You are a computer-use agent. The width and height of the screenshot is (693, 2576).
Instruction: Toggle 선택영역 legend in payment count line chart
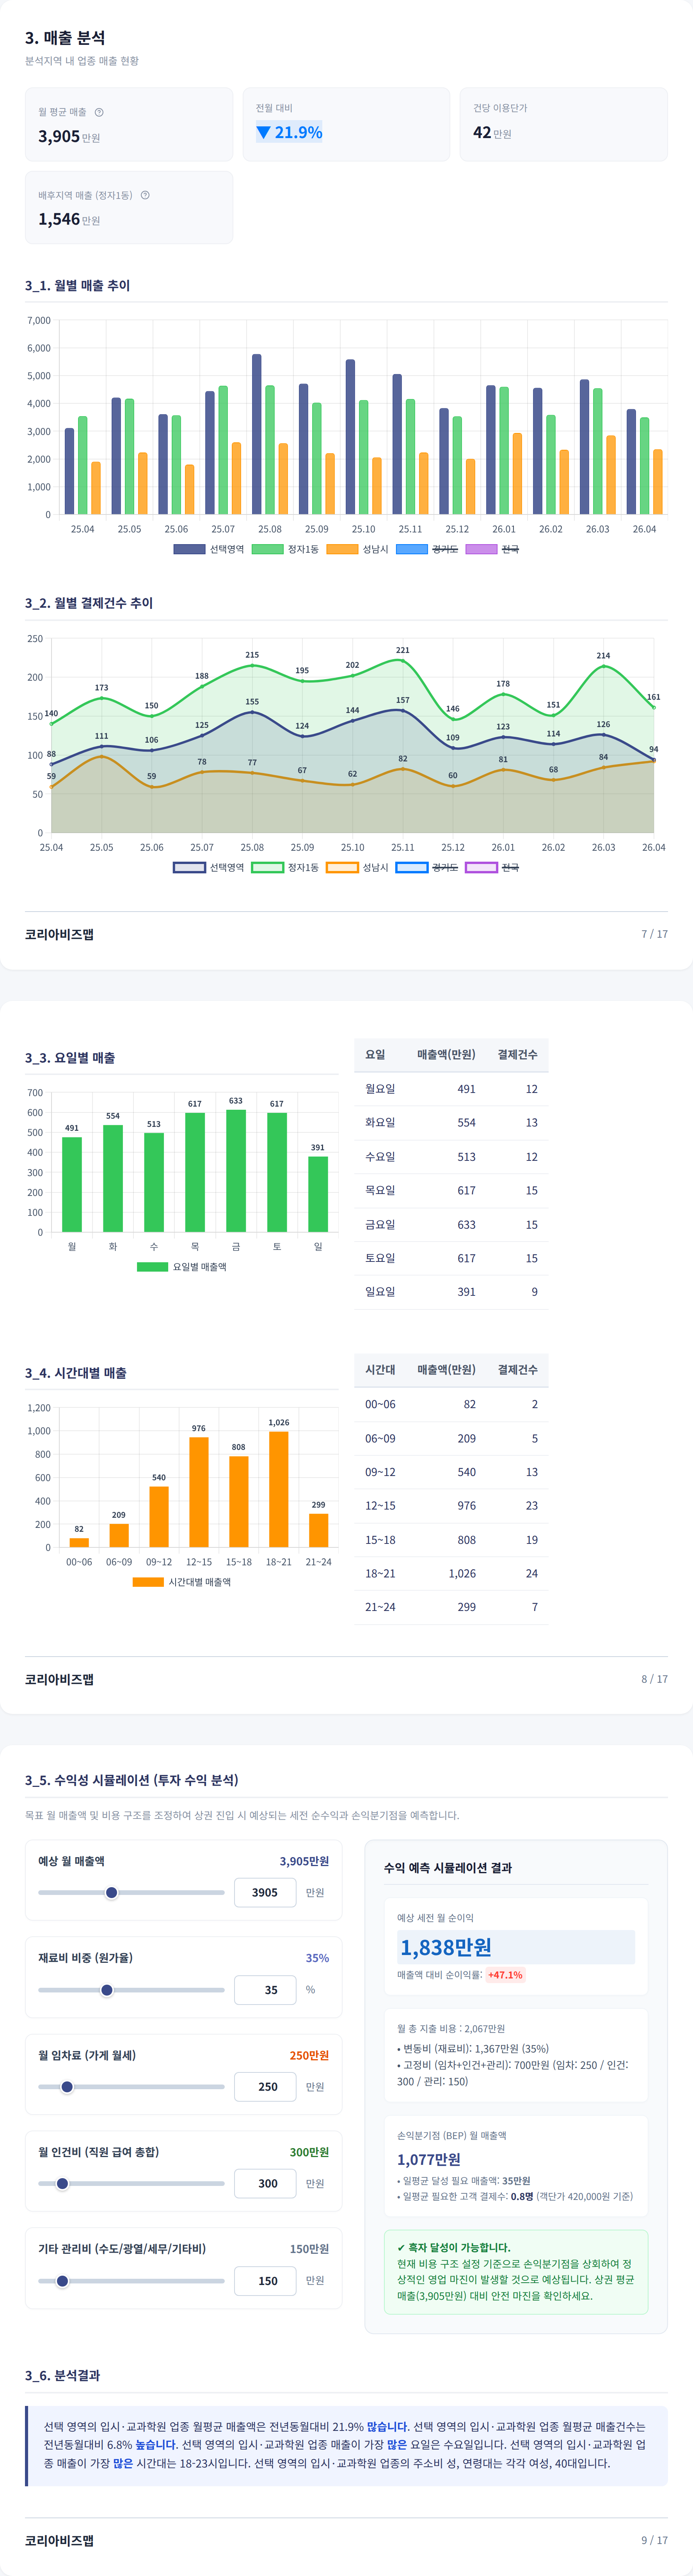[x=209, y=867]
